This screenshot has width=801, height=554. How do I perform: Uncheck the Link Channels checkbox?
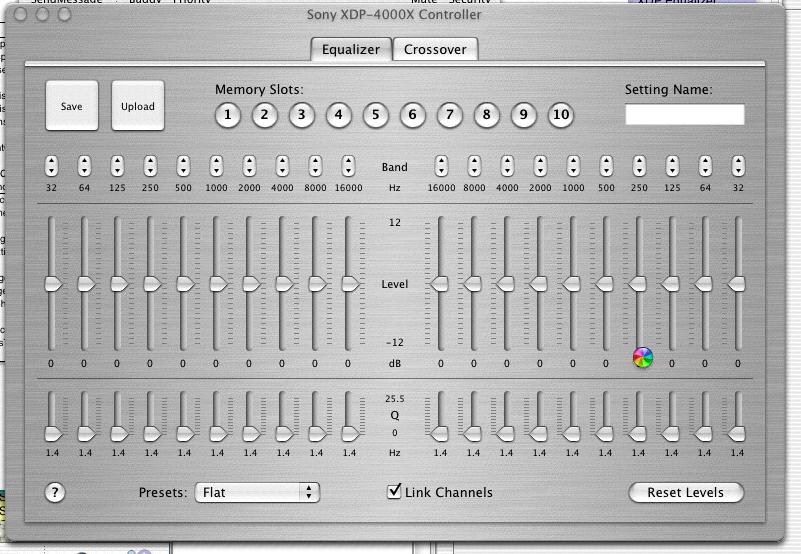tap(394, 491)
